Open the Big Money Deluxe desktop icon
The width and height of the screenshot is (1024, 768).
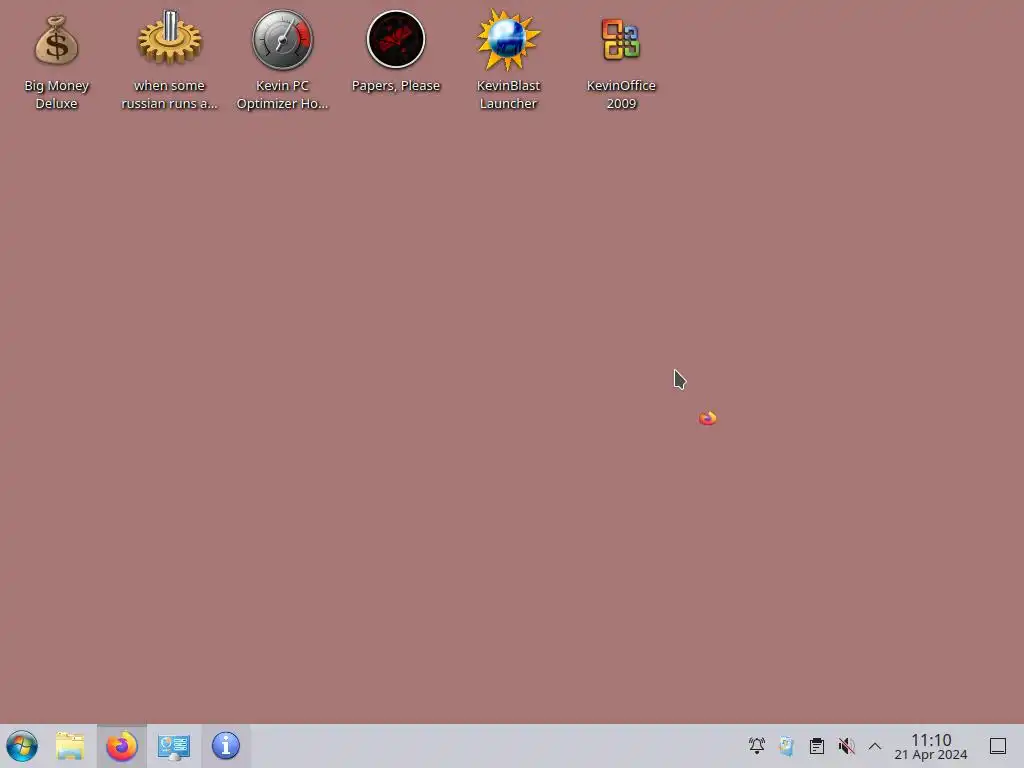[x=56, y=40]
